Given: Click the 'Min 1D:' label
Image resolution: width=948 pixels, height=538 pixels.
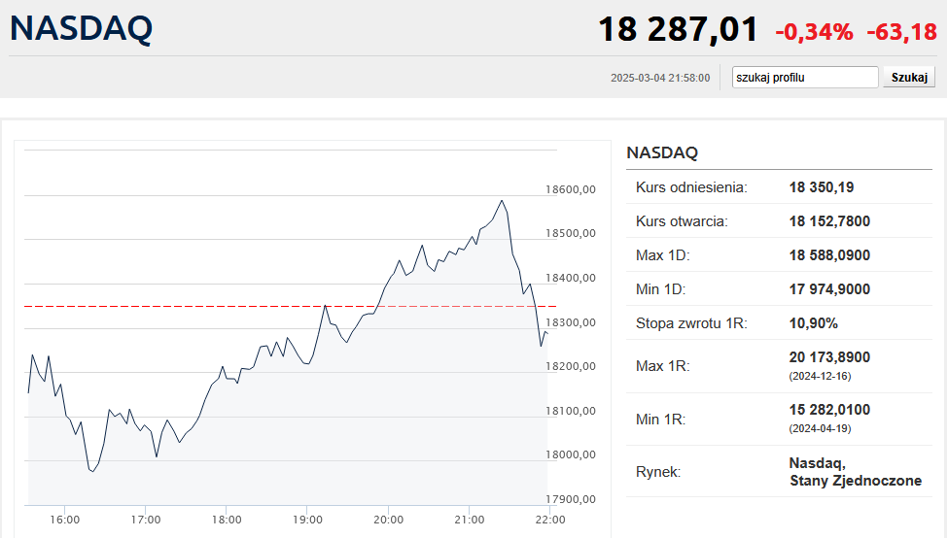Looking at the screenshot, I should tap(661, 289).
